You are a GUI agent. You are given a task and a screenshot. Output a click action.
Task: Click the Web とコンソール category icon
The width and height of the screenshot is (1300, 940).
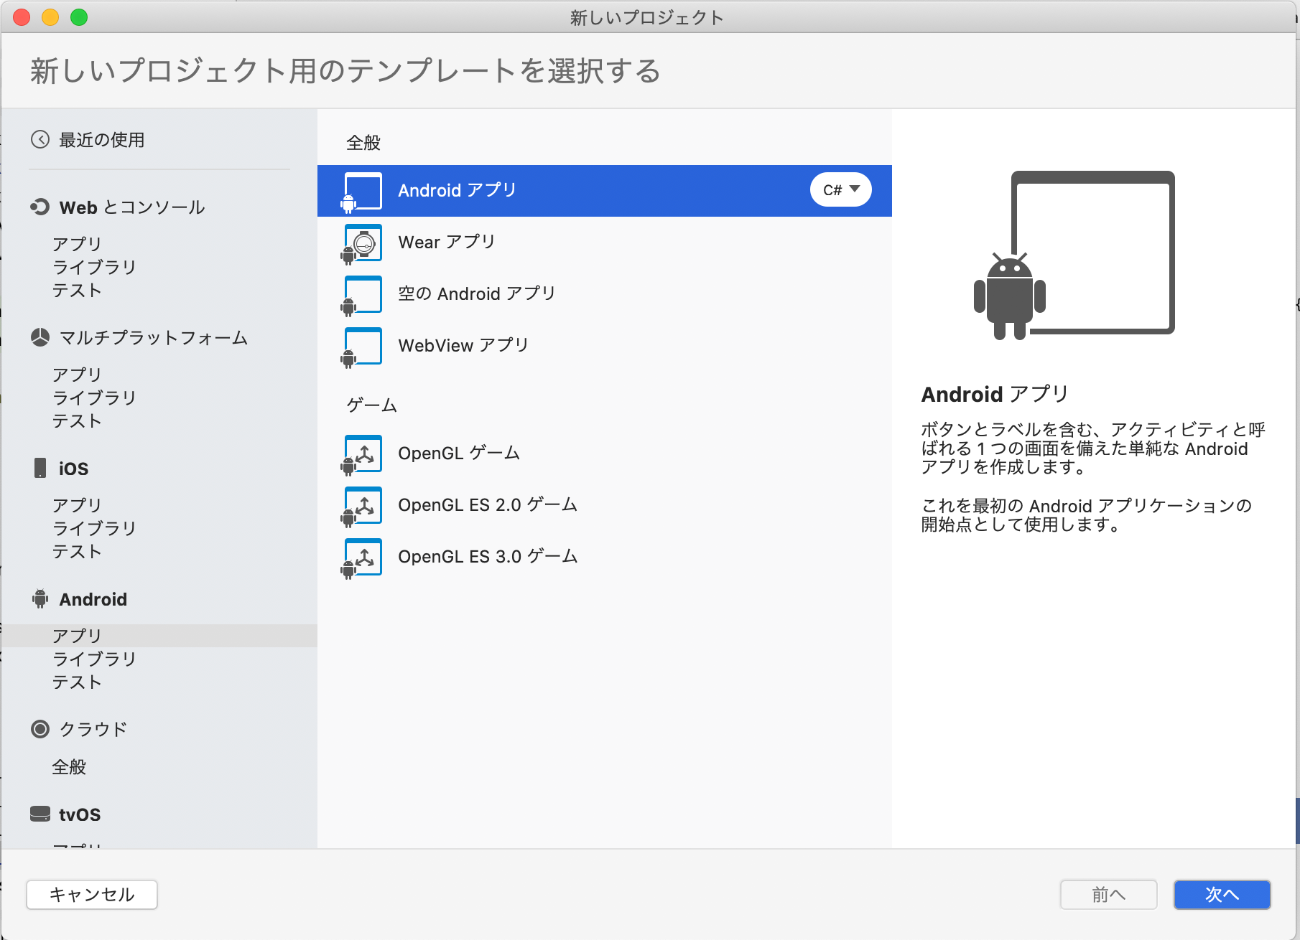40,207
